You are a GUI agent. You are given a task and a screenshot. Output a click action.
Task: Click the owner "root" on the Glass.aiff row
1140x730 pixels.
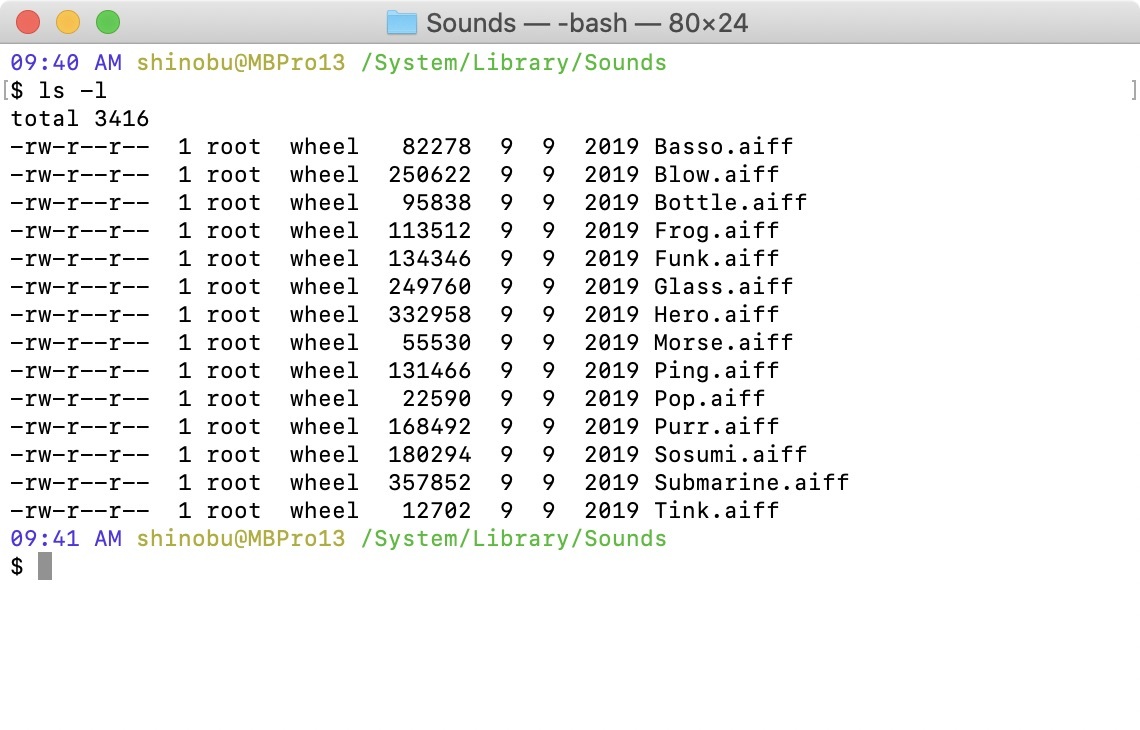click(234, 286)
